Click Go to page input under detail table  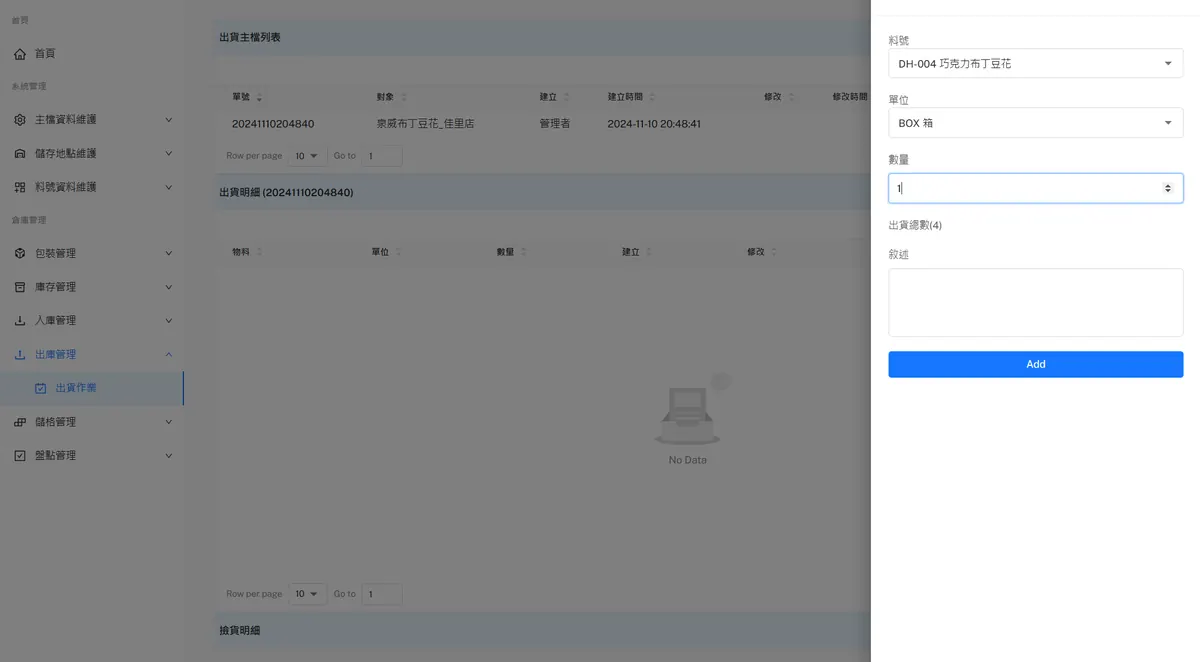click(x=382, y=594)
